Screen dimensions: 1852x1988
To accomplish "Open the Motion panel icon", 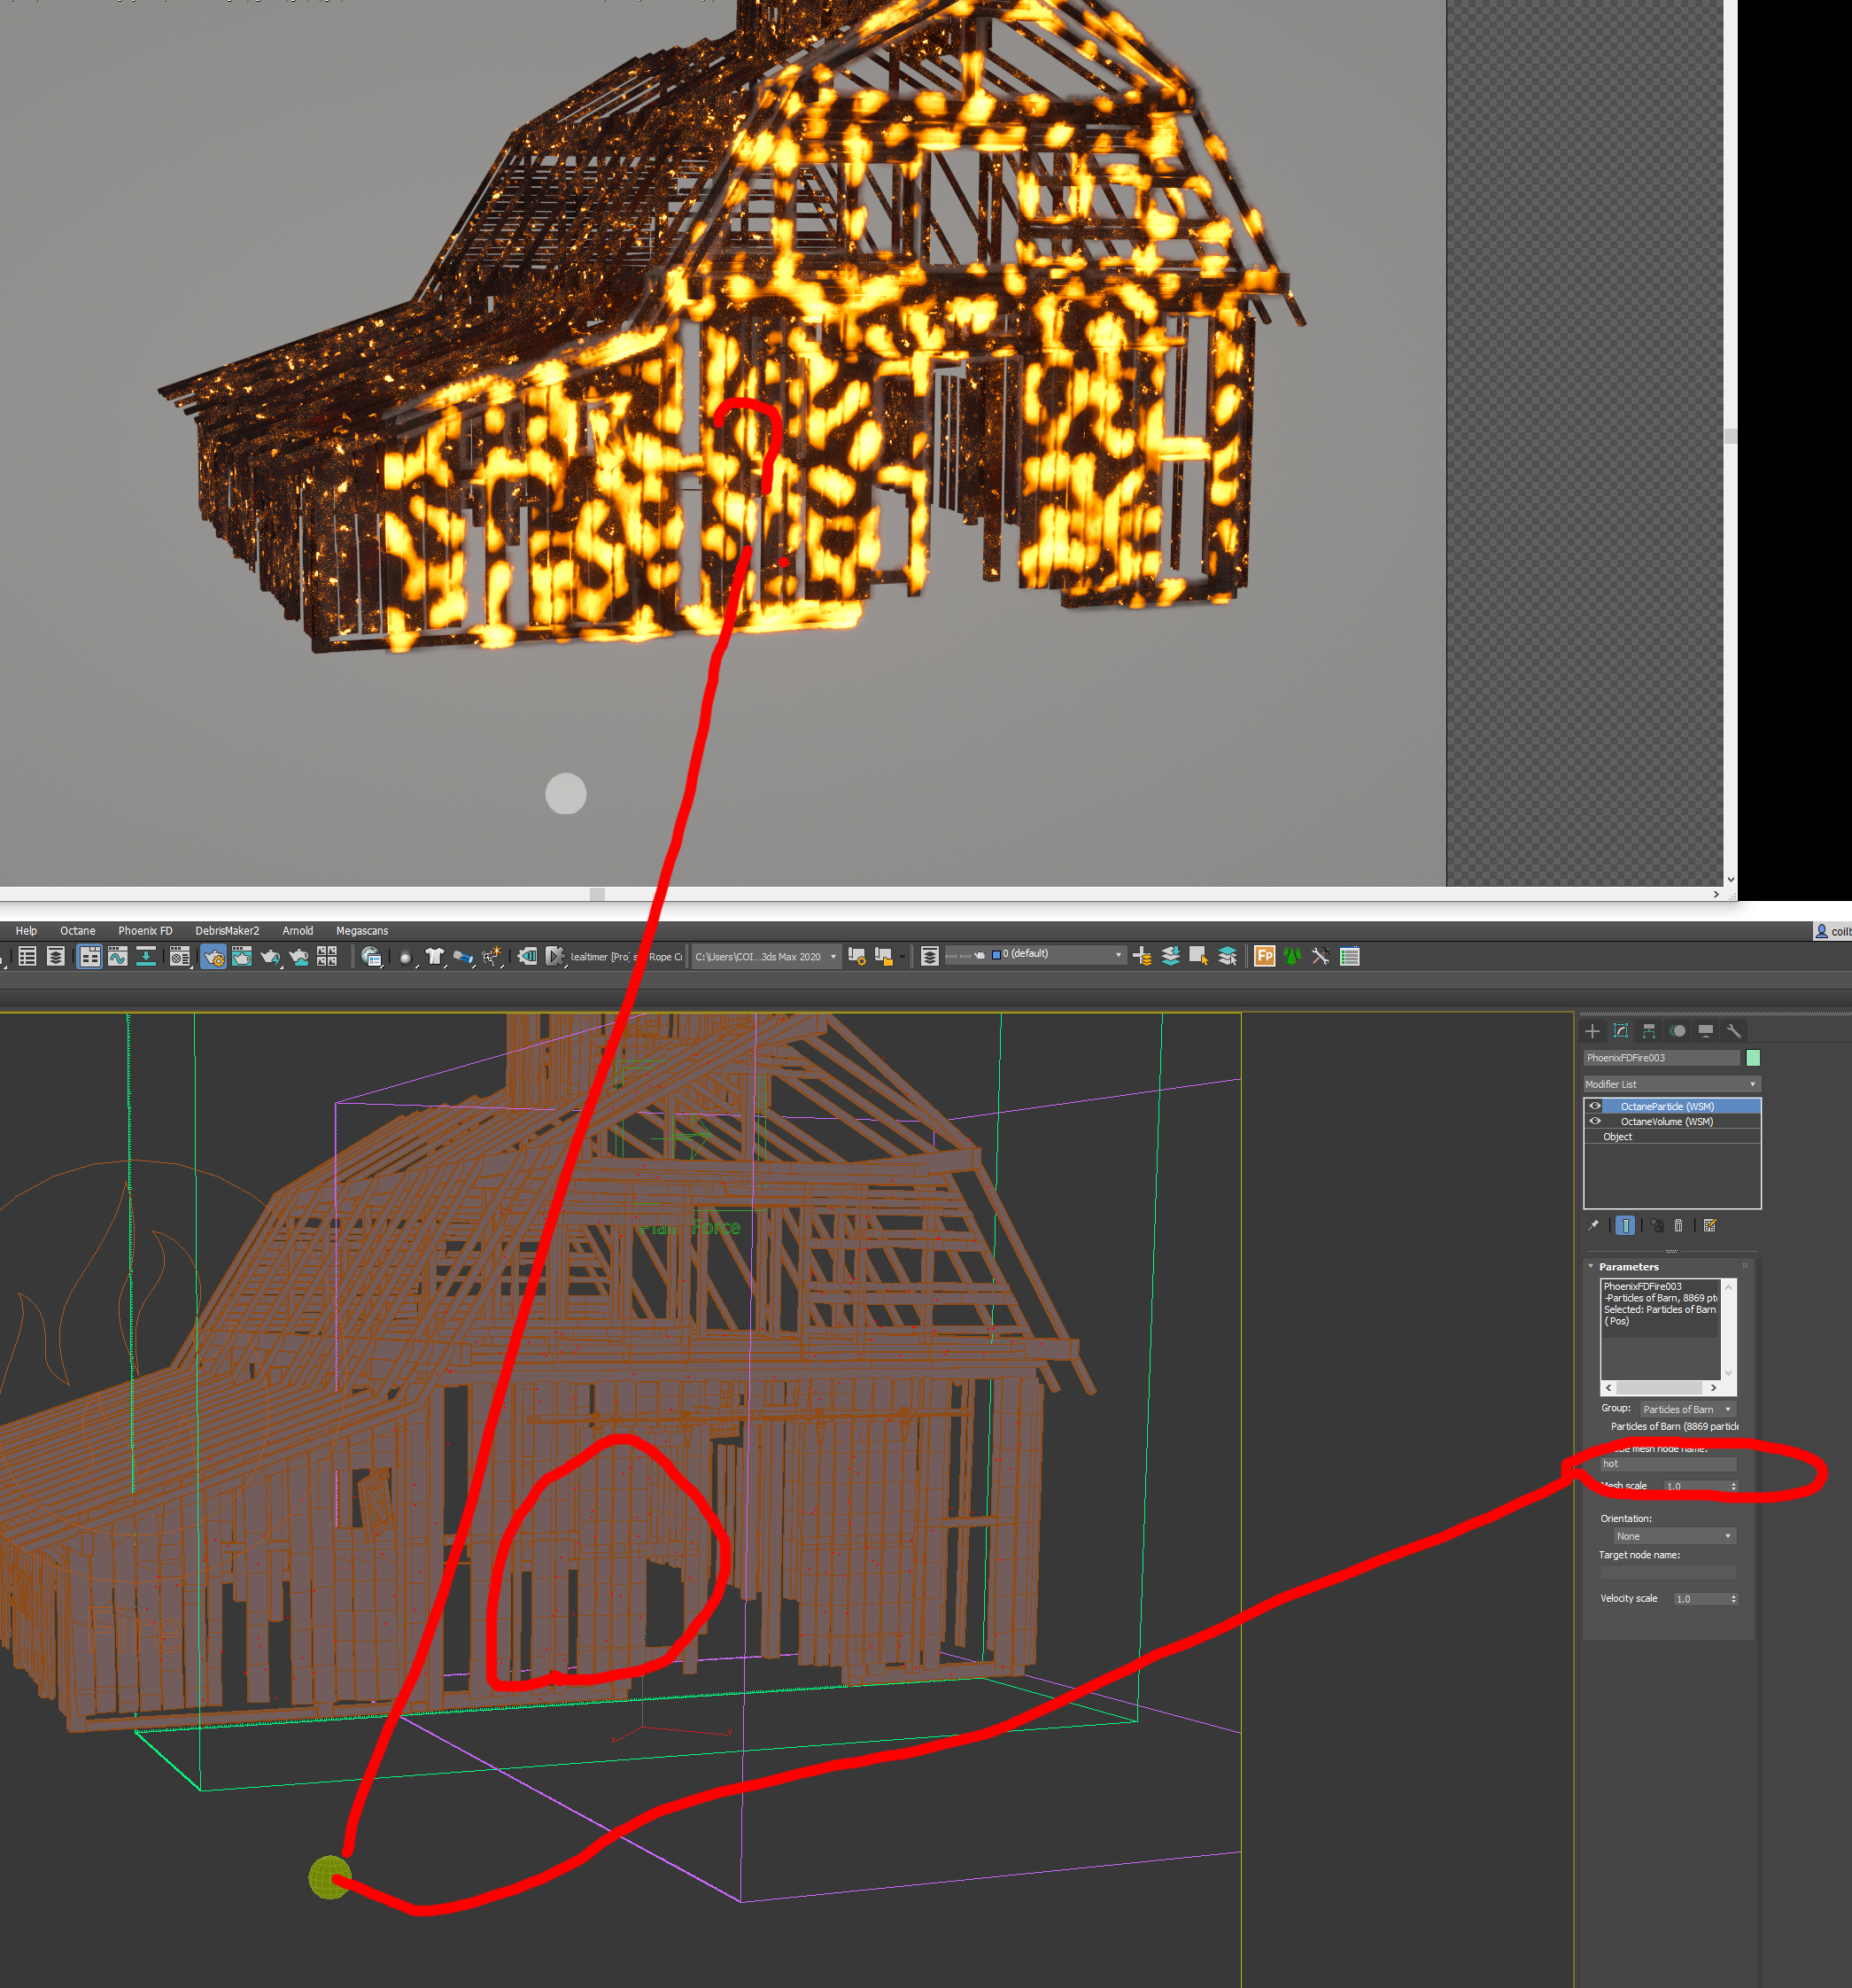I will pyautogui.click(x=1678, y=1031).
